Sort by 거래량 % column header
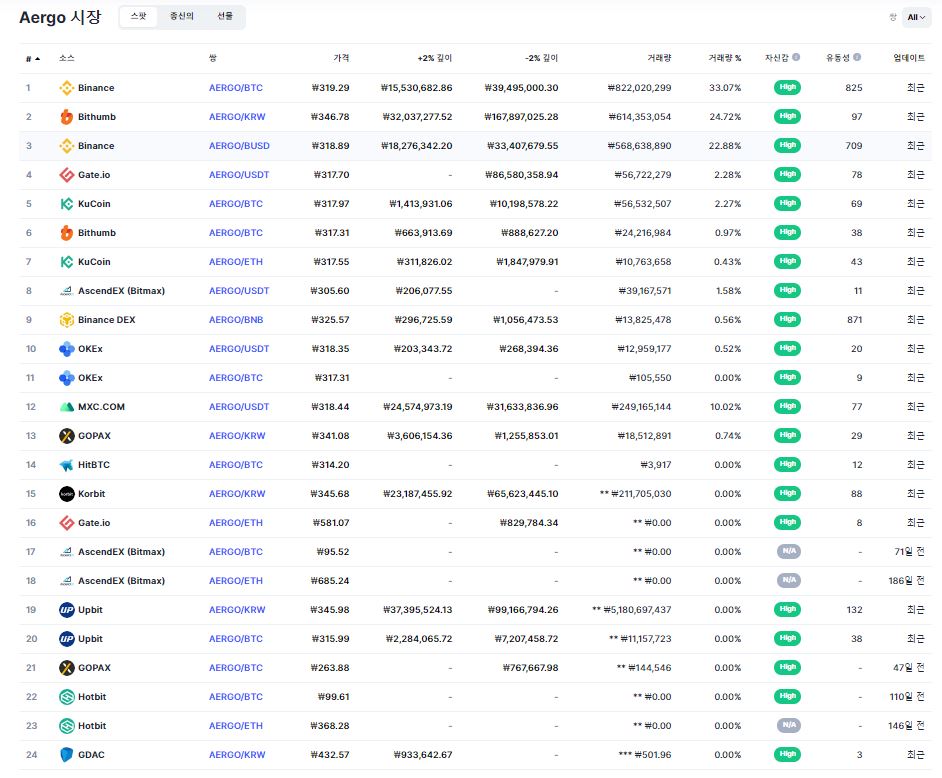 coord(725,58)
